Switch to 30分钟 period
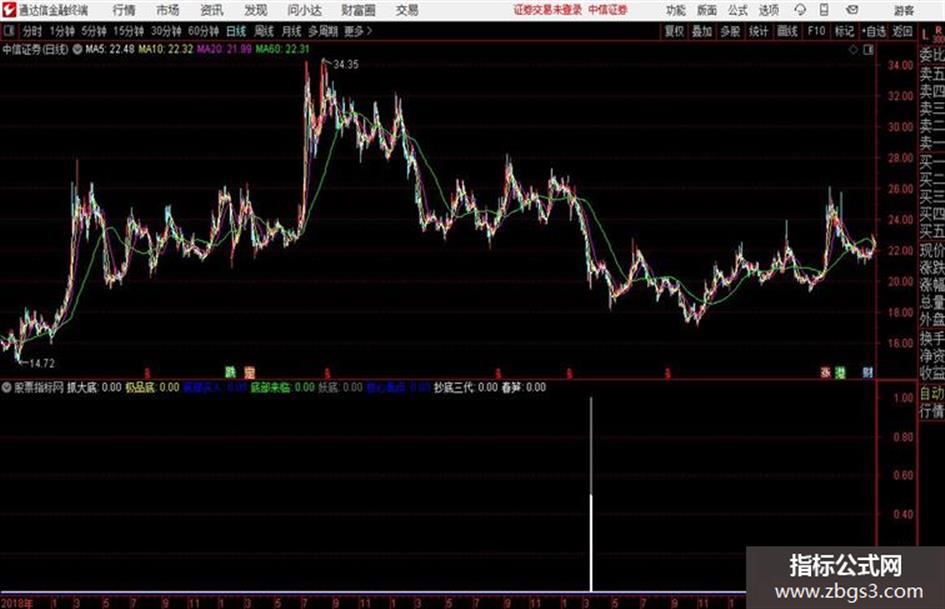Image resolution: width=945 pixels, height=609 pixels. pyautogui.click(x=166, y=31)
